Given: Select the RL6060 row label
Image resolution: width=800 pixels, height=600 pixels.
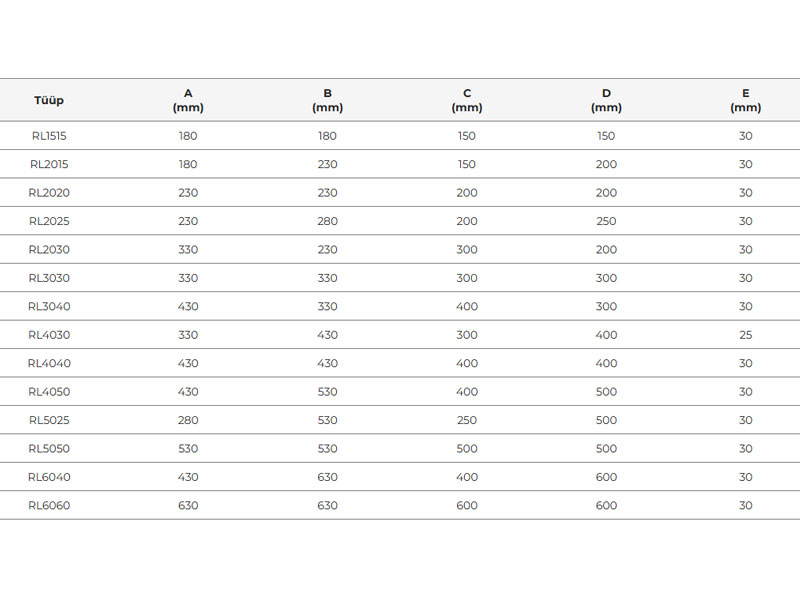Looking at the screenshot, I should [x=49, y=506].
